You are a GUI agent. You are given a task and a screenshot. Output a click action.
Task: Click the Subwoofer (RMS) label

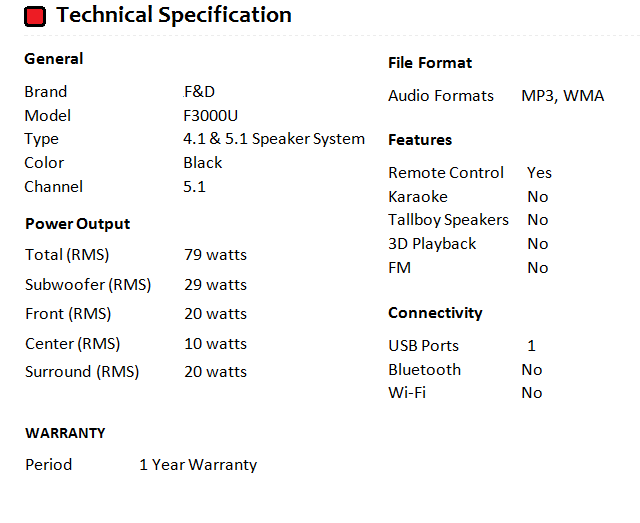pos(88,285)
